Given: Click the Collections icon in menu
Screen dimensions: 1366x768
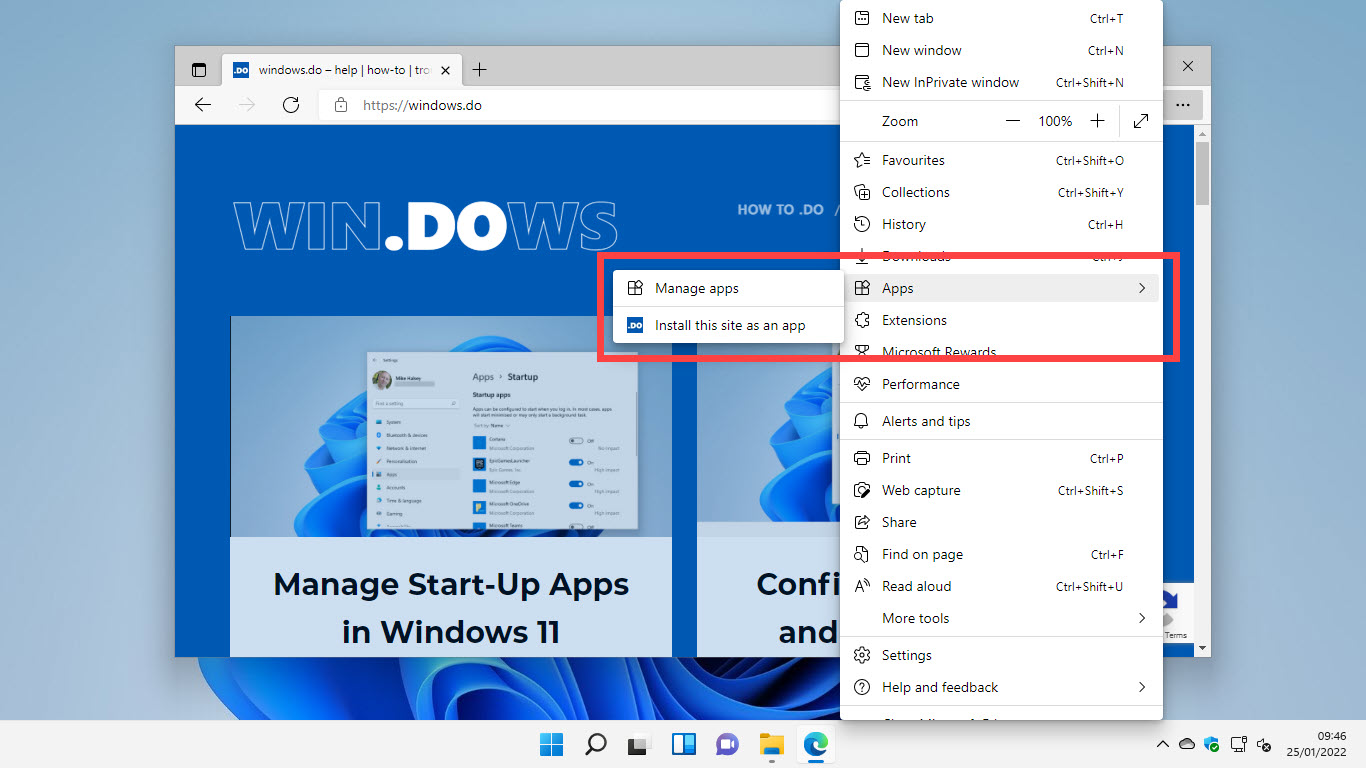Looking at the screenshot, I should 862,192.
